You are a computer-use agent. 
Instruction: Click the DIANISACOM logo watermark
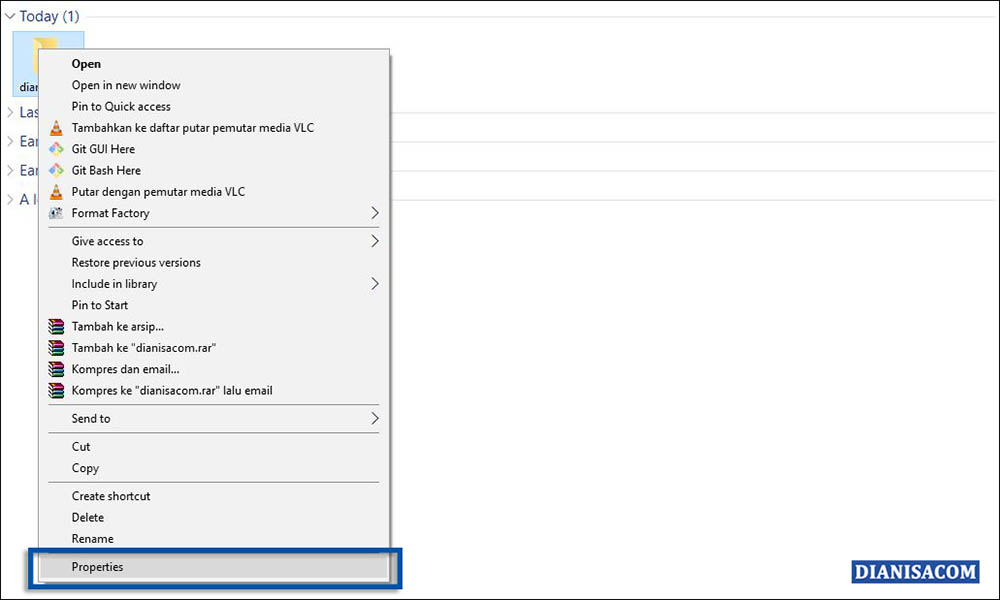[x=914, y=572]
